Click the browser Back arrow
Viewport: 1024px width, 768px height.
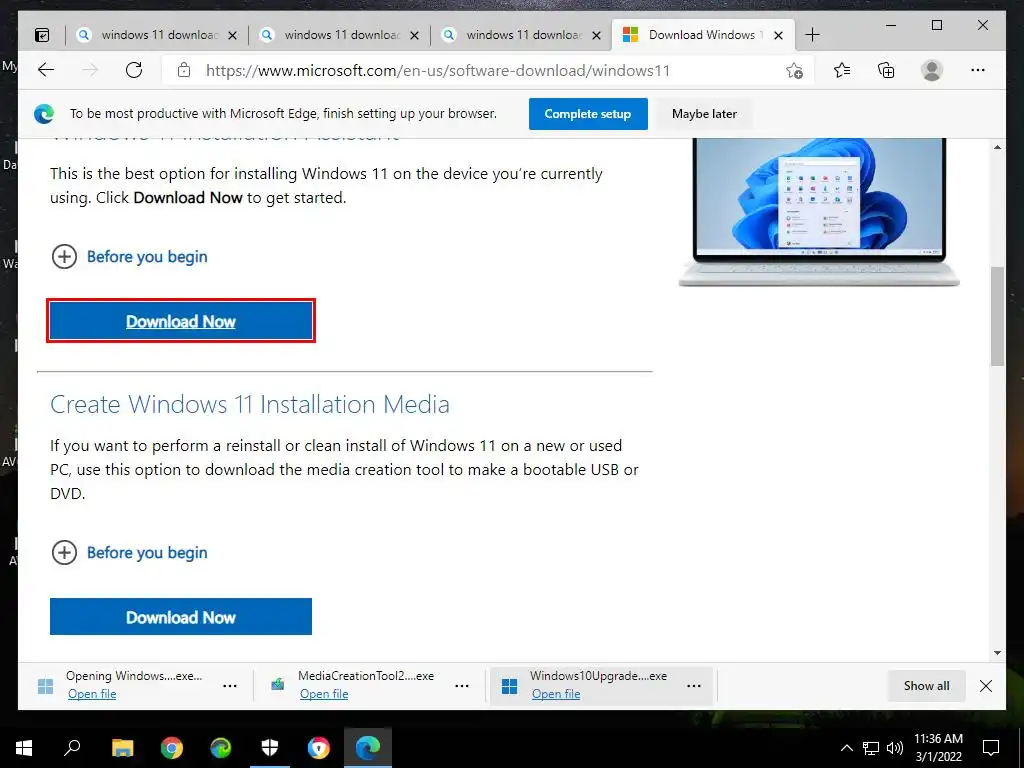(46, 70)
